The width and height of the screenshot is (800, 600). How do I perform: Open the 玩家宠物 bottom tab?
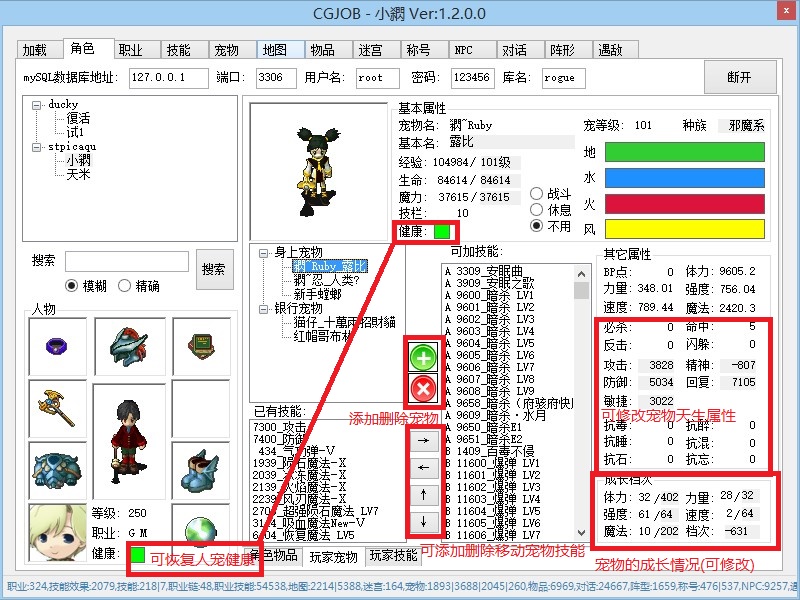[331, 555]
